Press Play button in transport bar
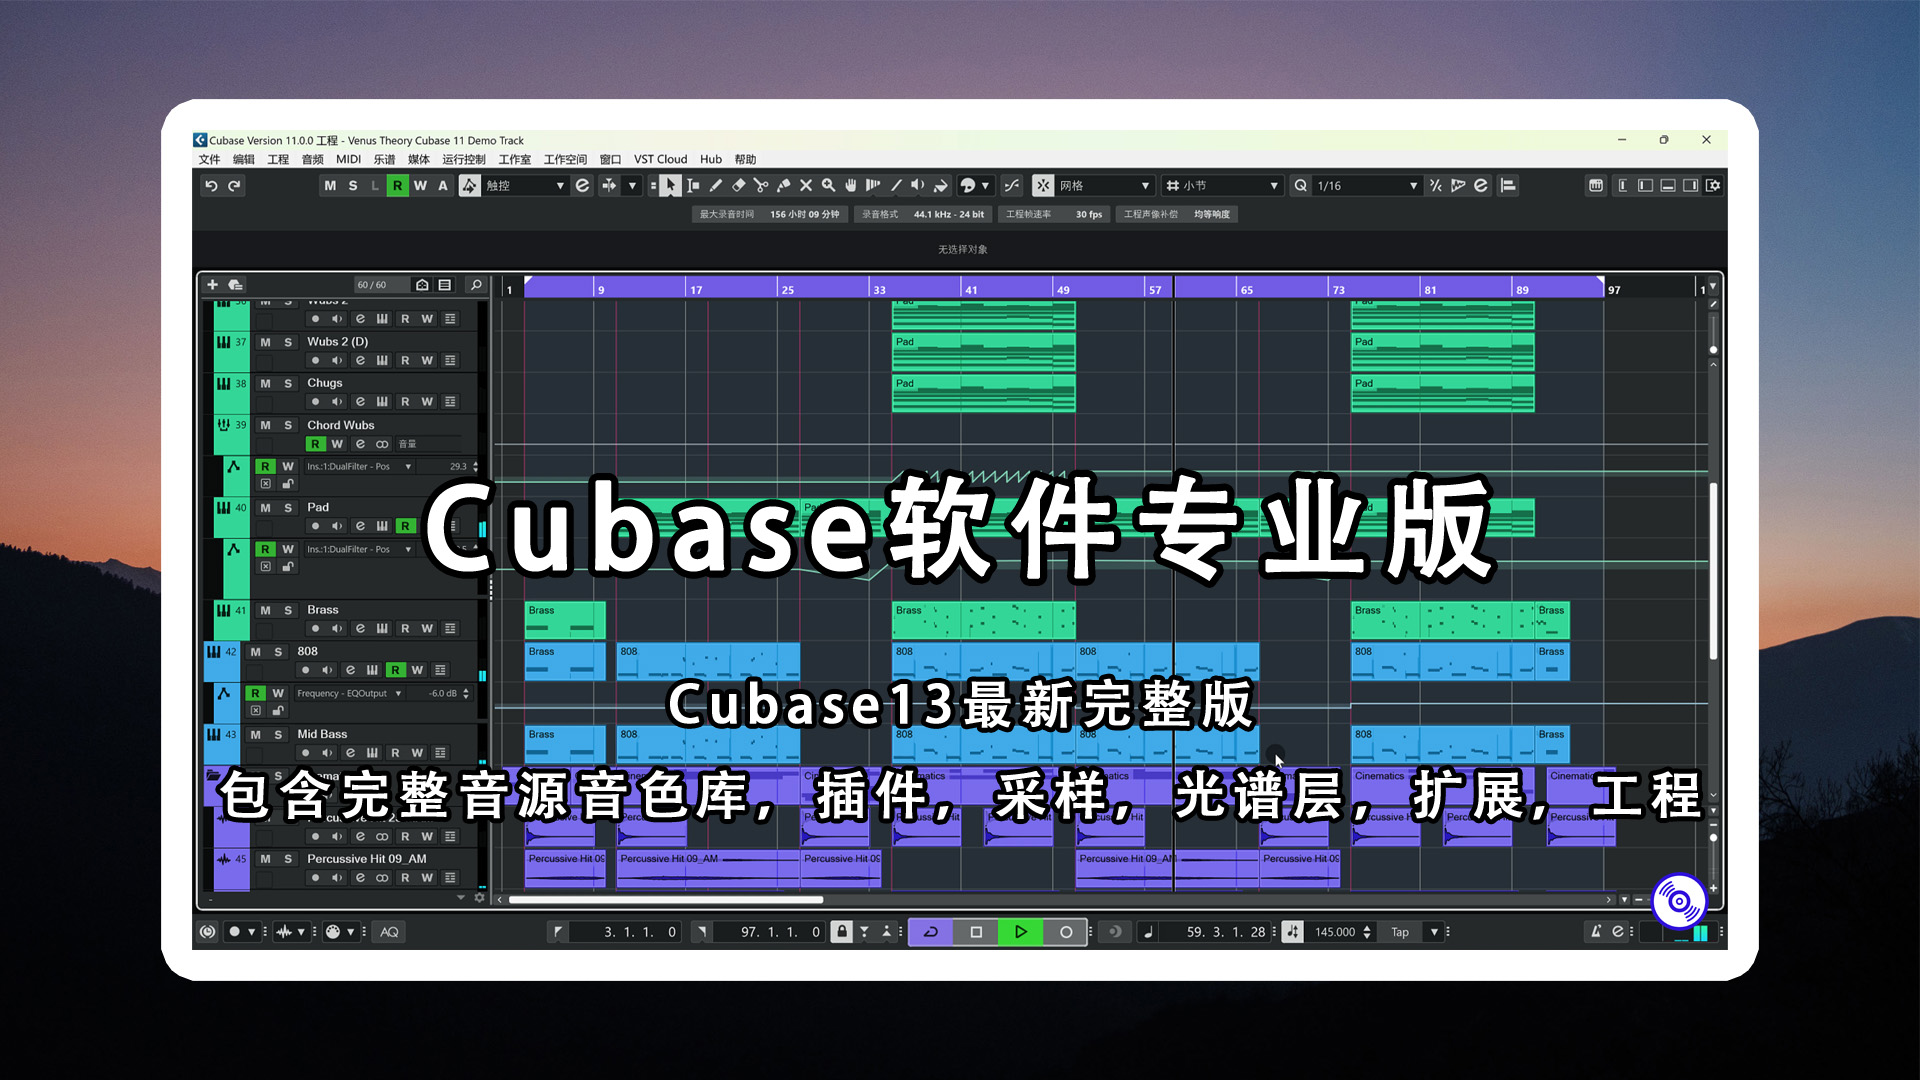The height and width of the screenshot is (1080, 1920). coord(1021,931)
